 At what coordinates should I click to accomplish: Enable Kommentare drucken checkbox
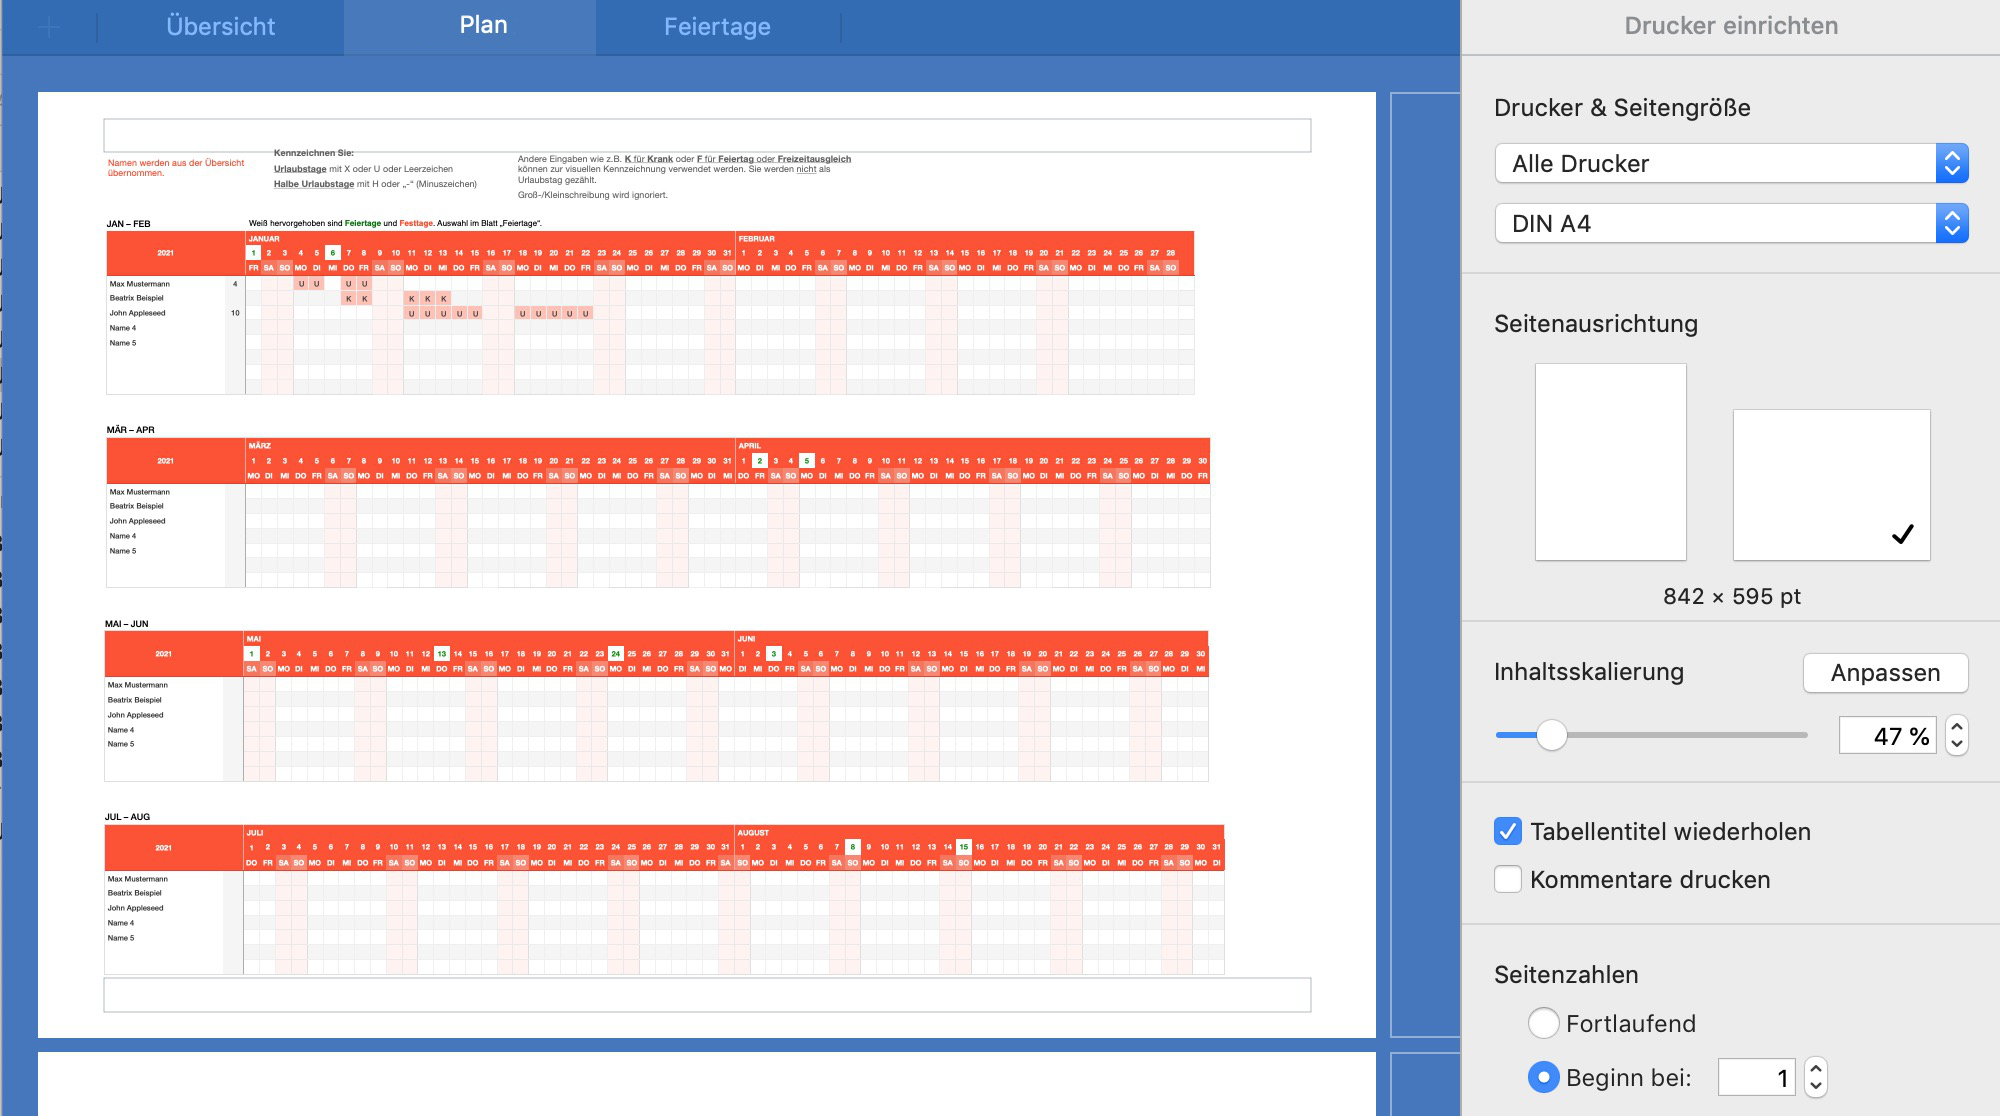(x=1508, y=879)
